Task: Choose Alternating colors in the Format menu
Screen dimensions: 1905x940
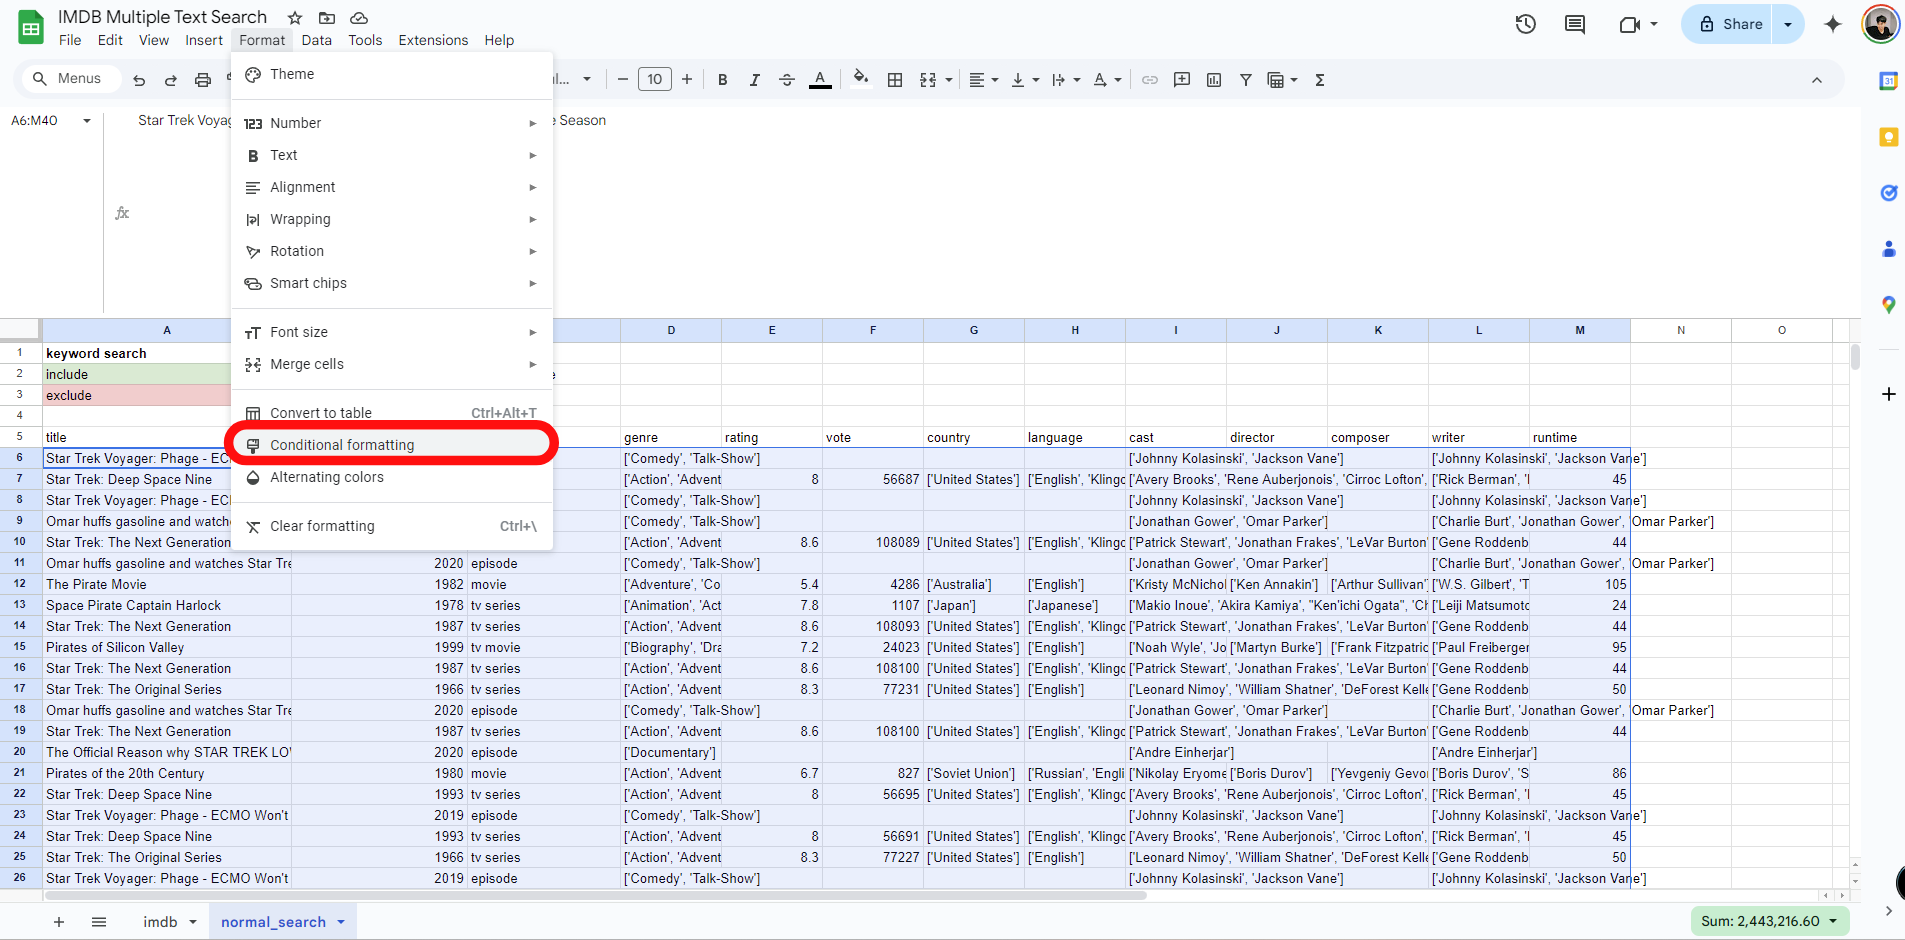Action: point(392,477)
